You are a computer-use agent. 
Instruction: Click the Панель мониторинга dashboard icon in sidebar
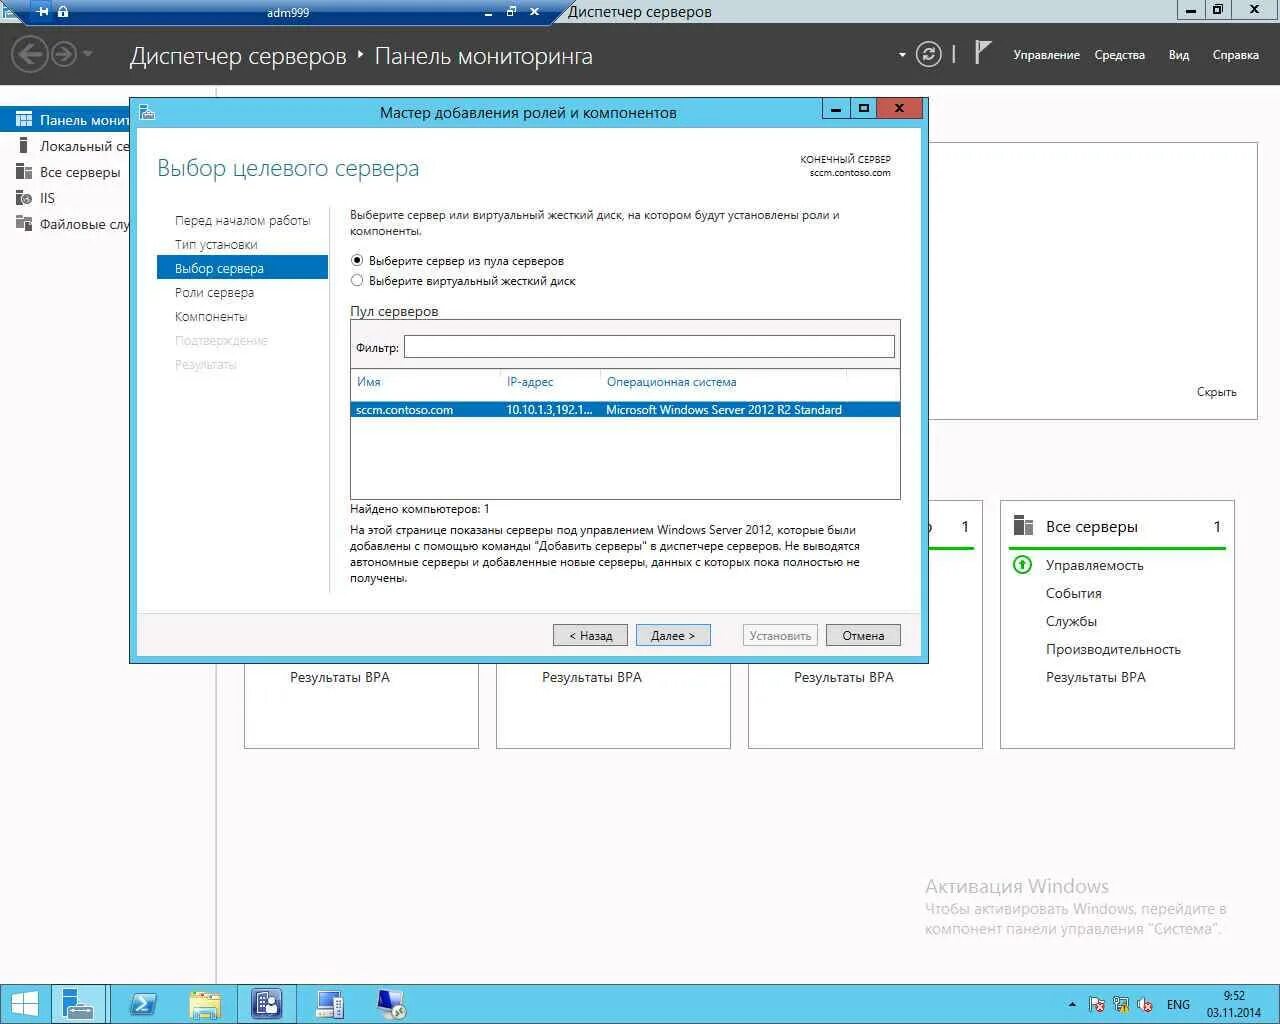24,119
